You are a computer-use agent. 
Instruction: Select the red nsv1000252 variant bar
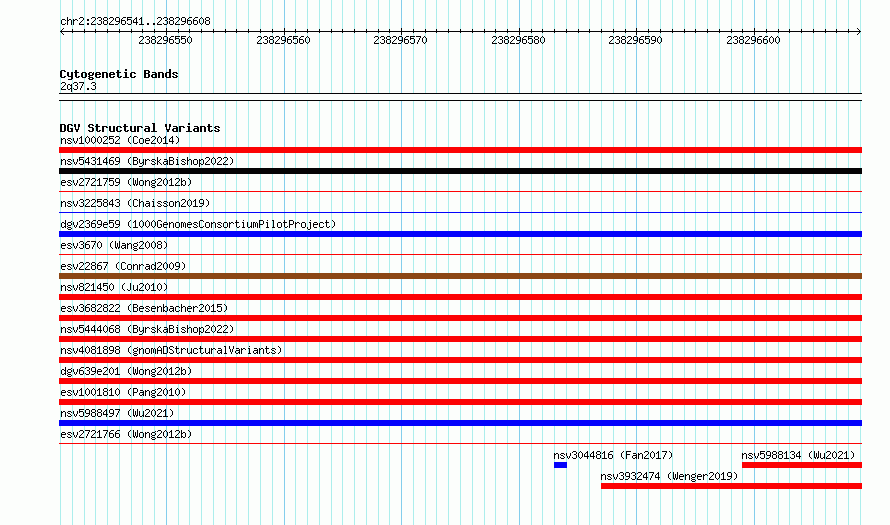tap(460, 150)
